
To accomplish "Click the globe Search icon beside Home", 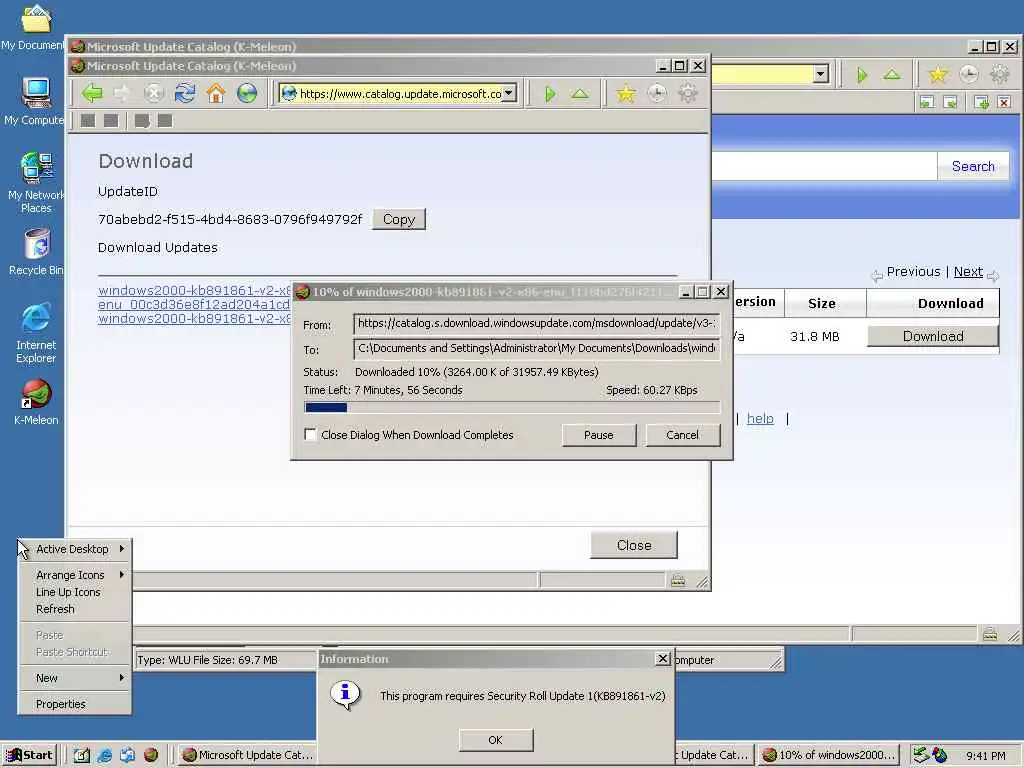I will [247, 93].
